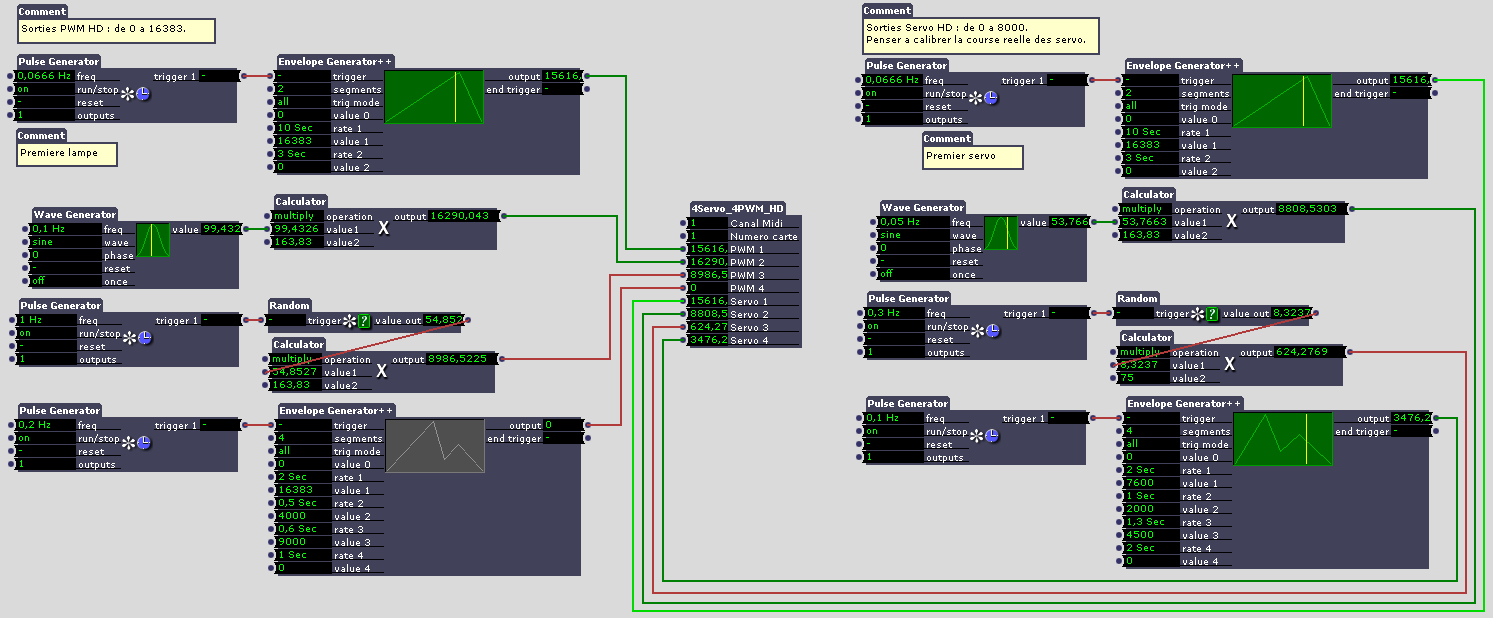Image resolution: width=1493 pixels, height=618 pixels.
Task: Click the sine waveform icon on the 0,1 Hz Wave Generator
Action: pos(153,241)
